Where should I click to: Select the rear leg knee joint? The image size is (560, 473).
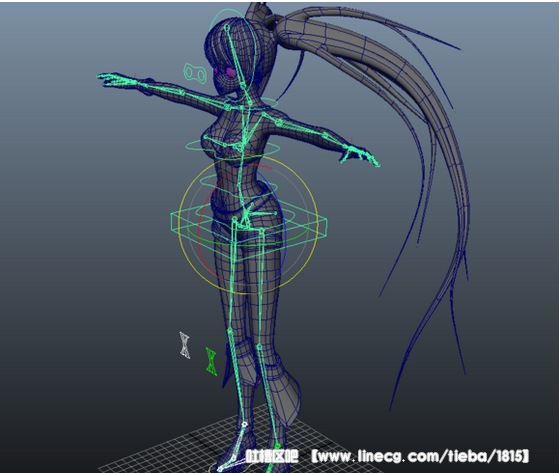[x=260, y=347]
